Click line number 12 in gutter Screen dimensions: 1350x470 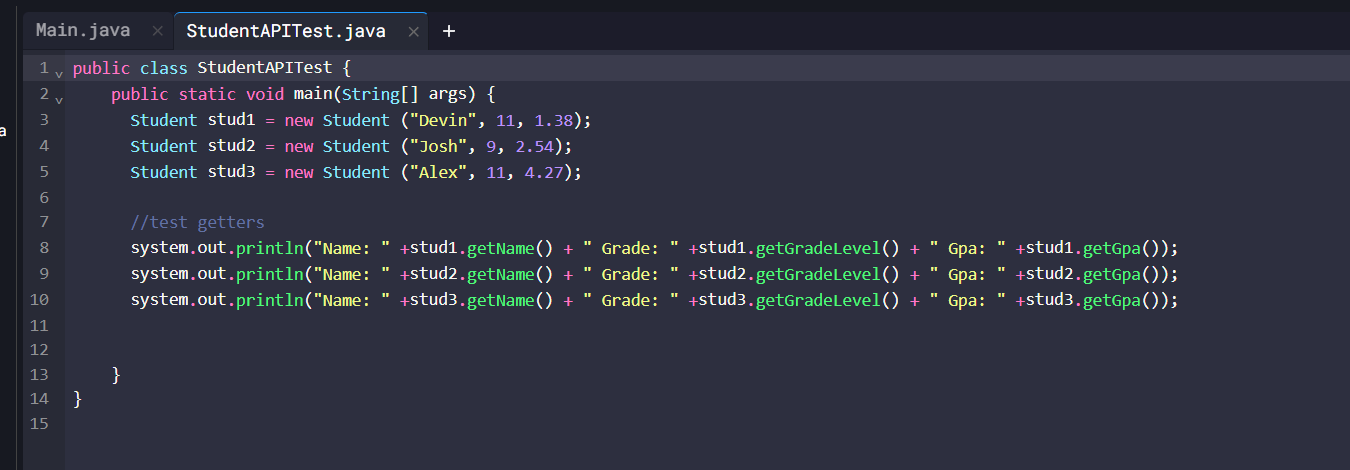coord(40,350)
